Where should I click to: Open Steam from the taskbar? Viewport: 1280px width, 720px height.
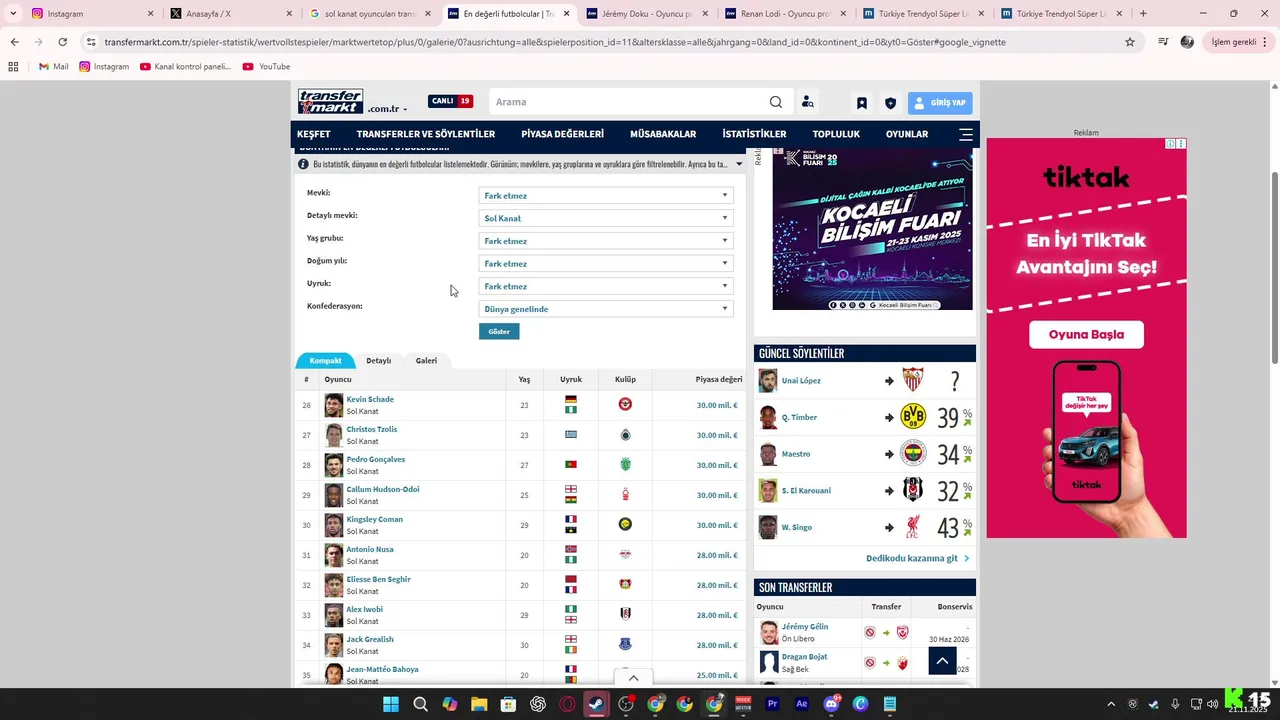click(597, 704)
